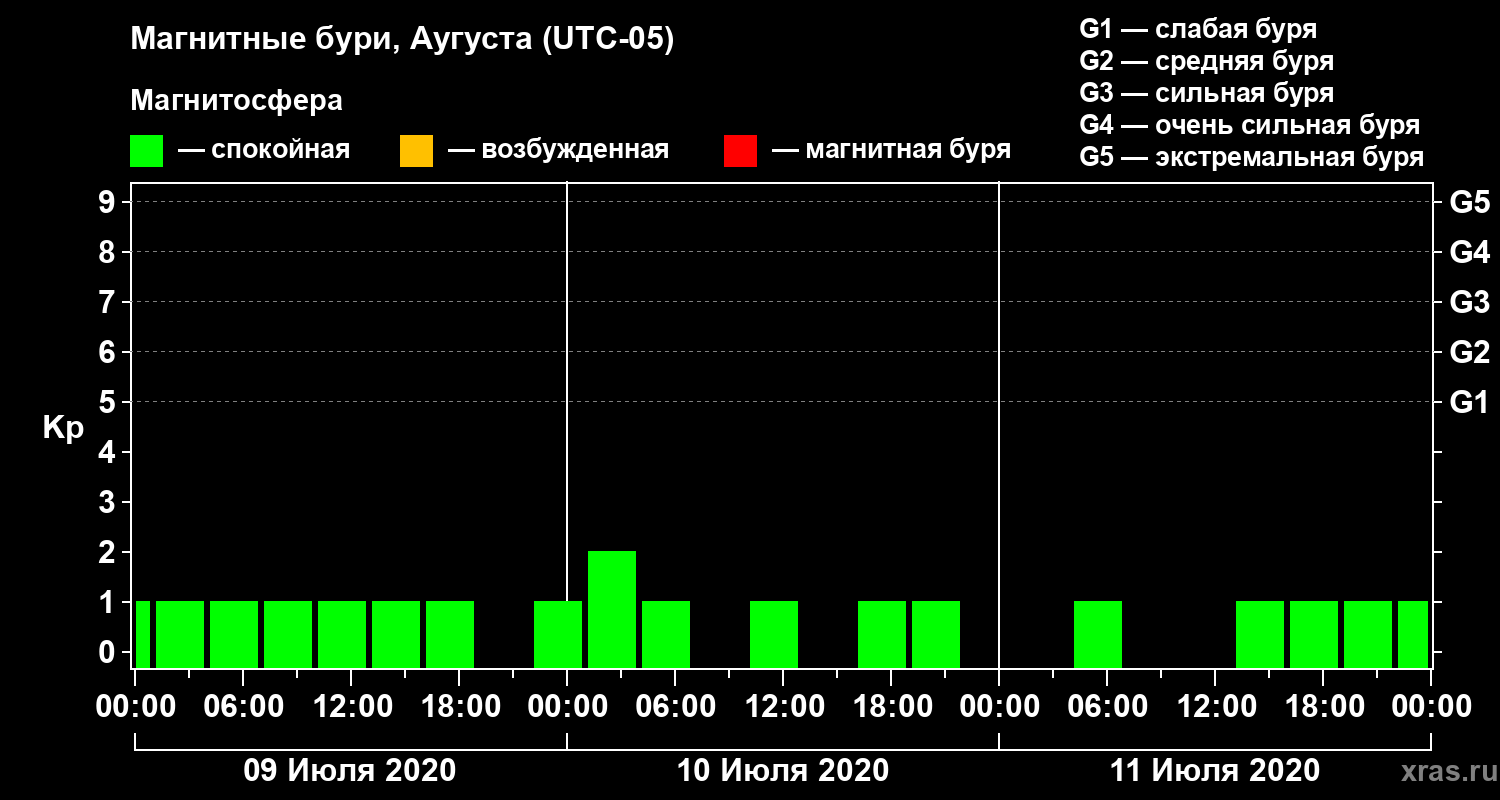Click the green bar at 12:00 on 10 Июля
1500x800 pixels.
(x=774, y=634)
